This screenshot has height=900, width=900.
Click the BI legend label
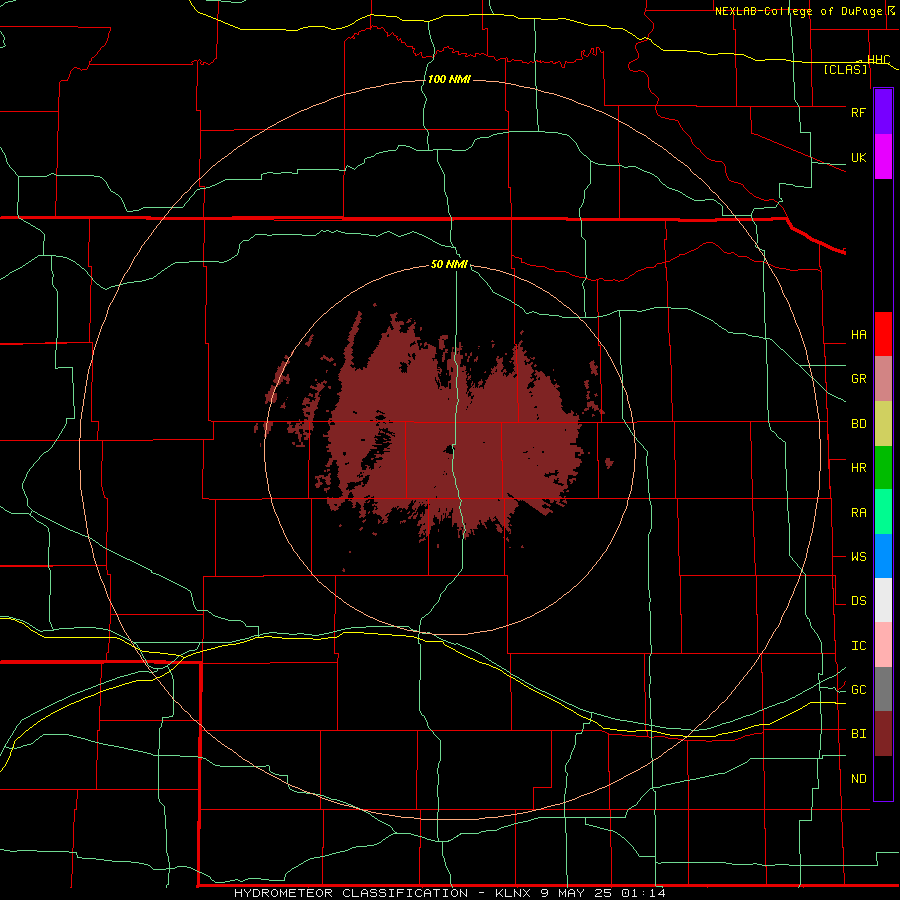pyautogui.click(x=858, y=734)
